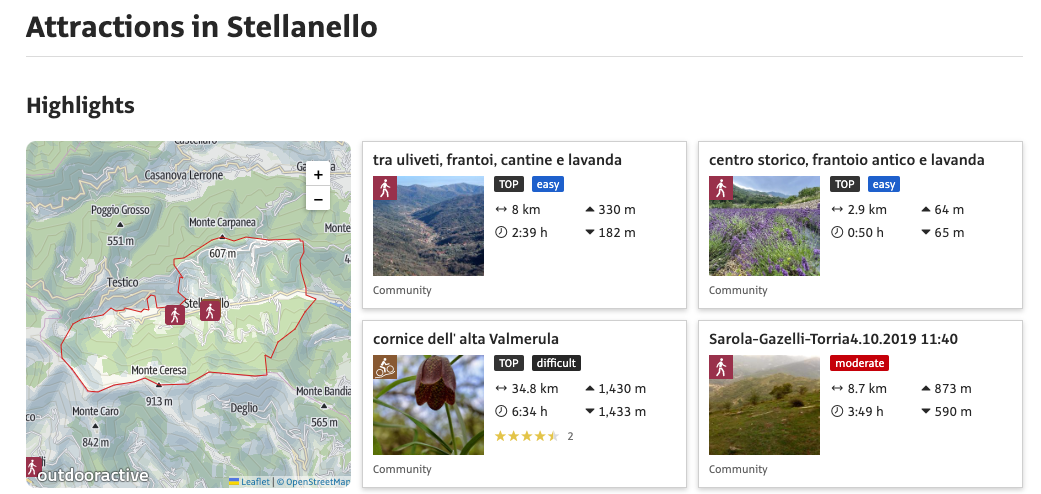This screenshot has width=1041, height=494.
Task: Click the Leaflet attribution link
Action: point(255,482)
